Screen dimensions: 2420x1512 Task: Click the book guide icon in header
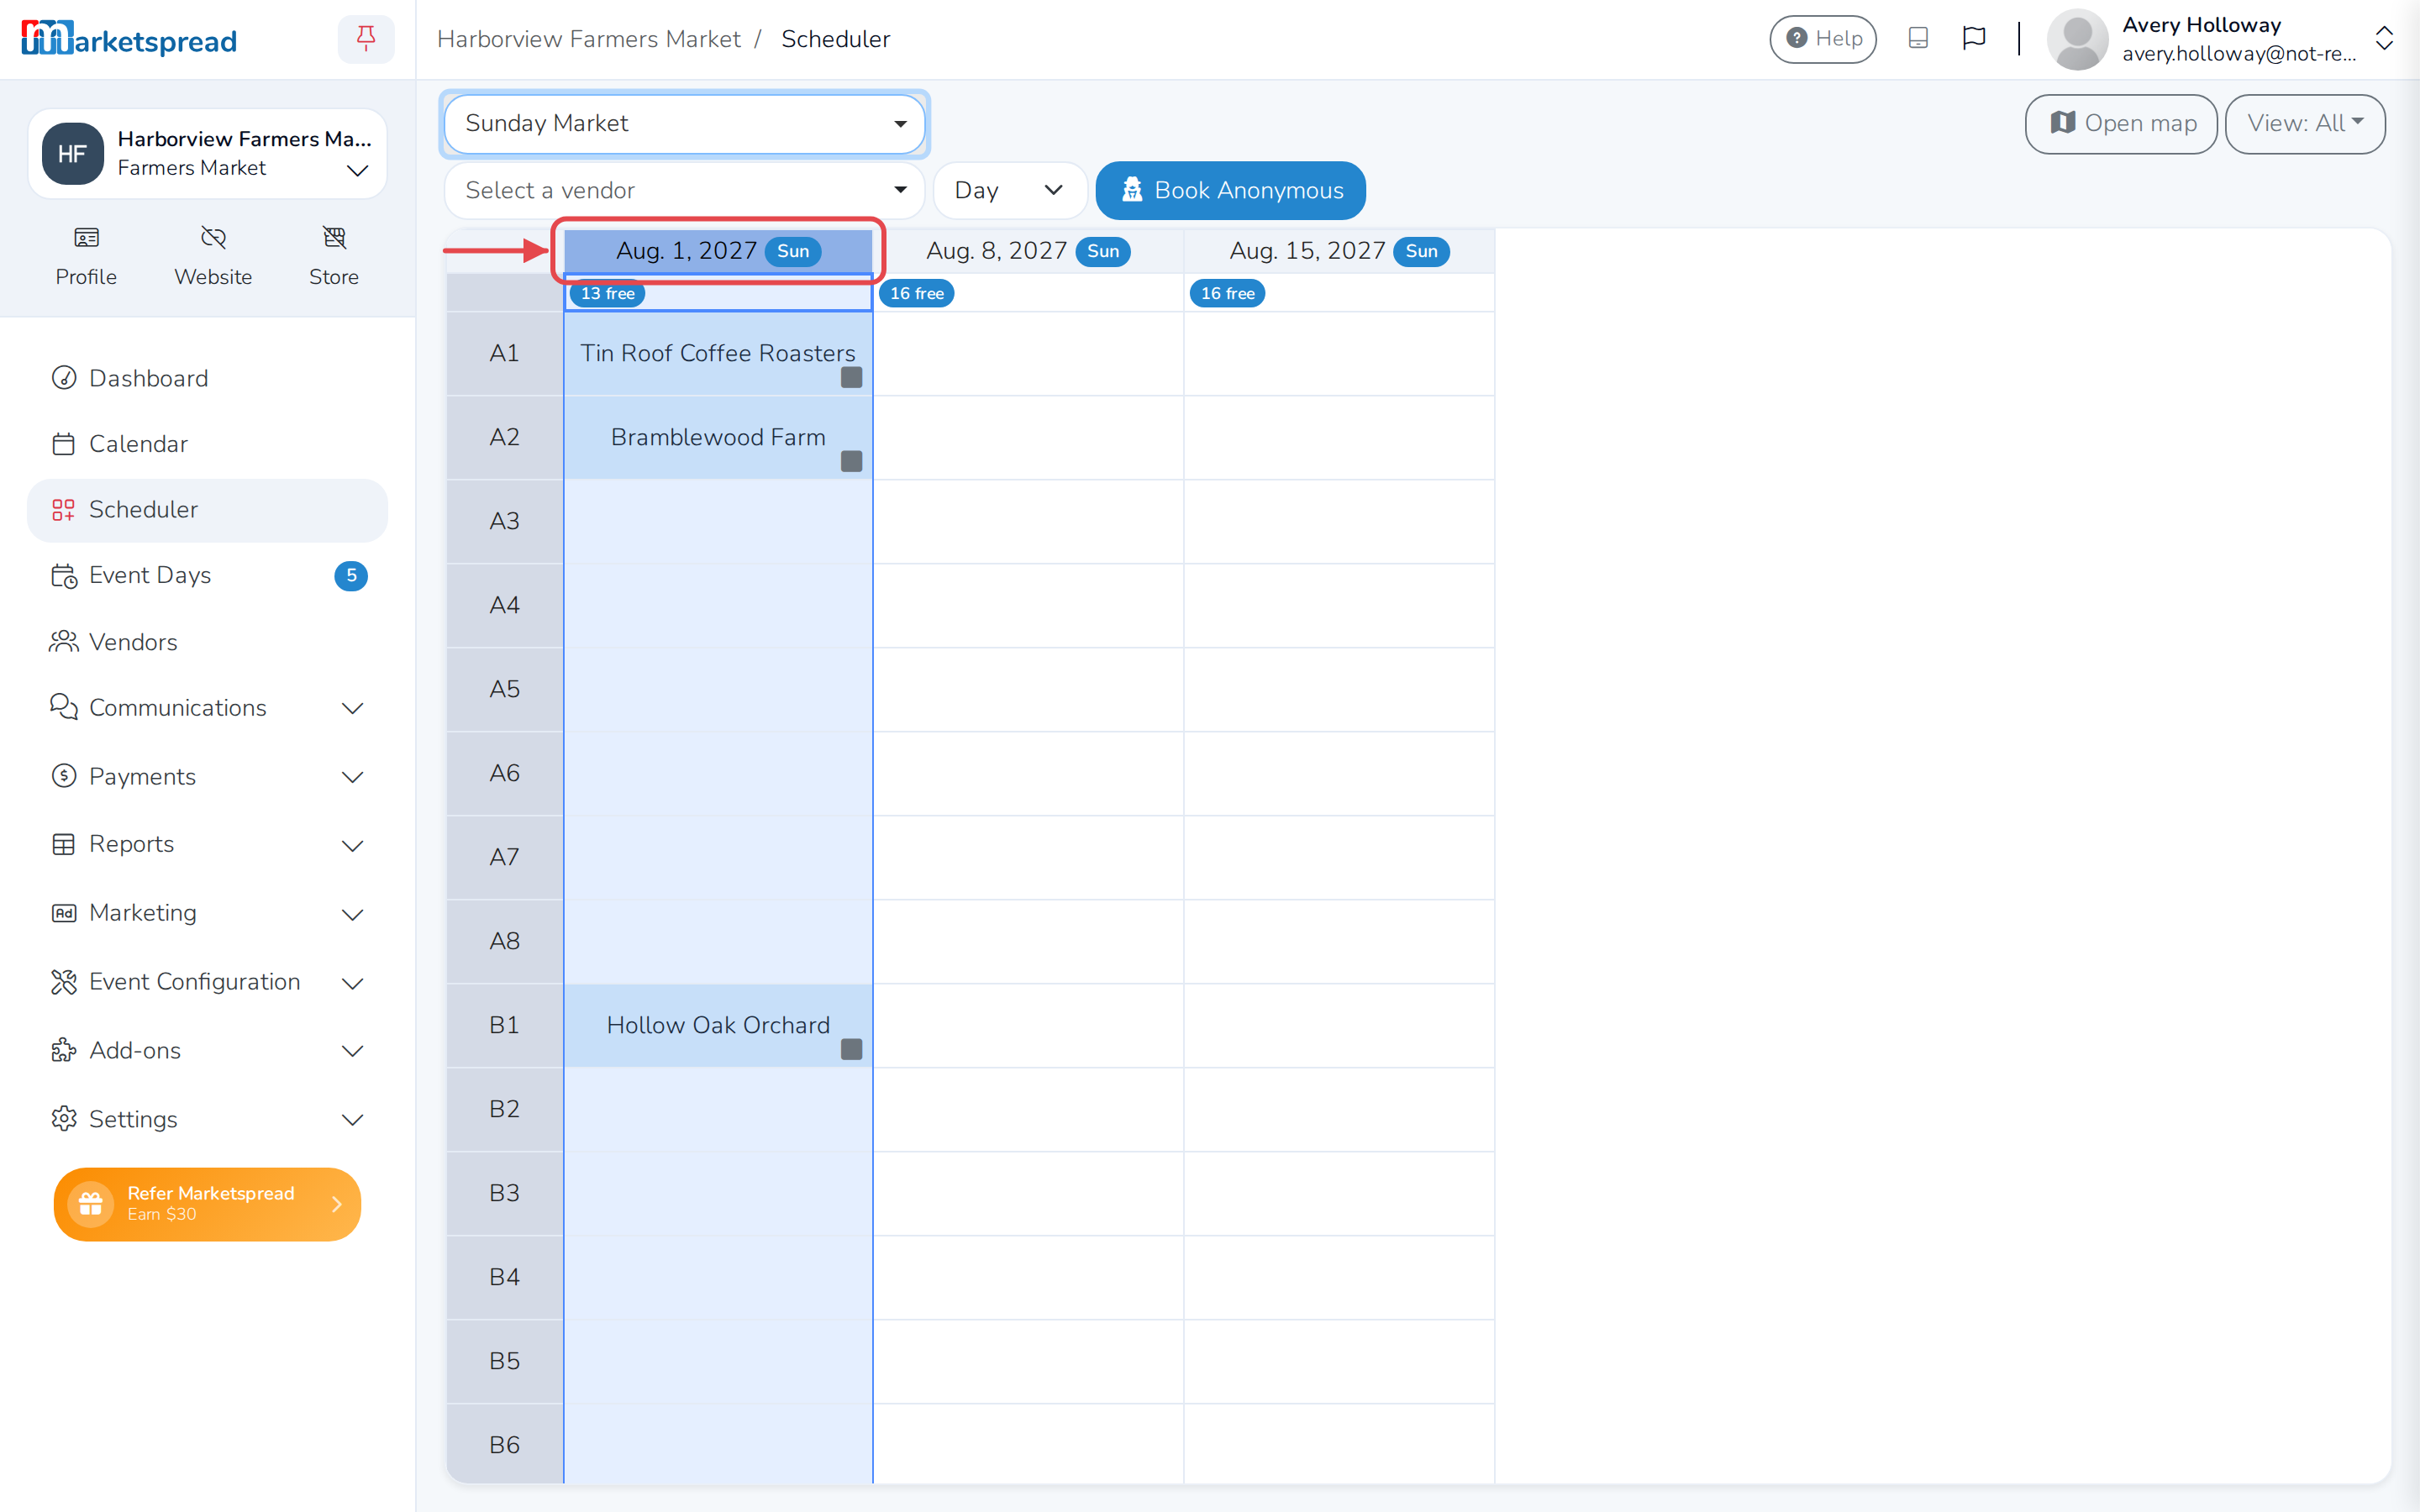coord(1918,38)
